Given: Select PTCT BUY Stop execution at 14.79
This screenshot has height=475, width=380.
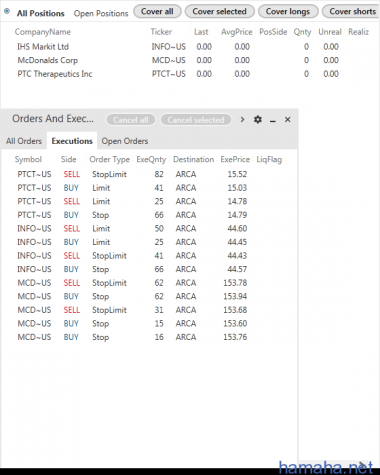Looking at the screenshot, I should 149,215.
